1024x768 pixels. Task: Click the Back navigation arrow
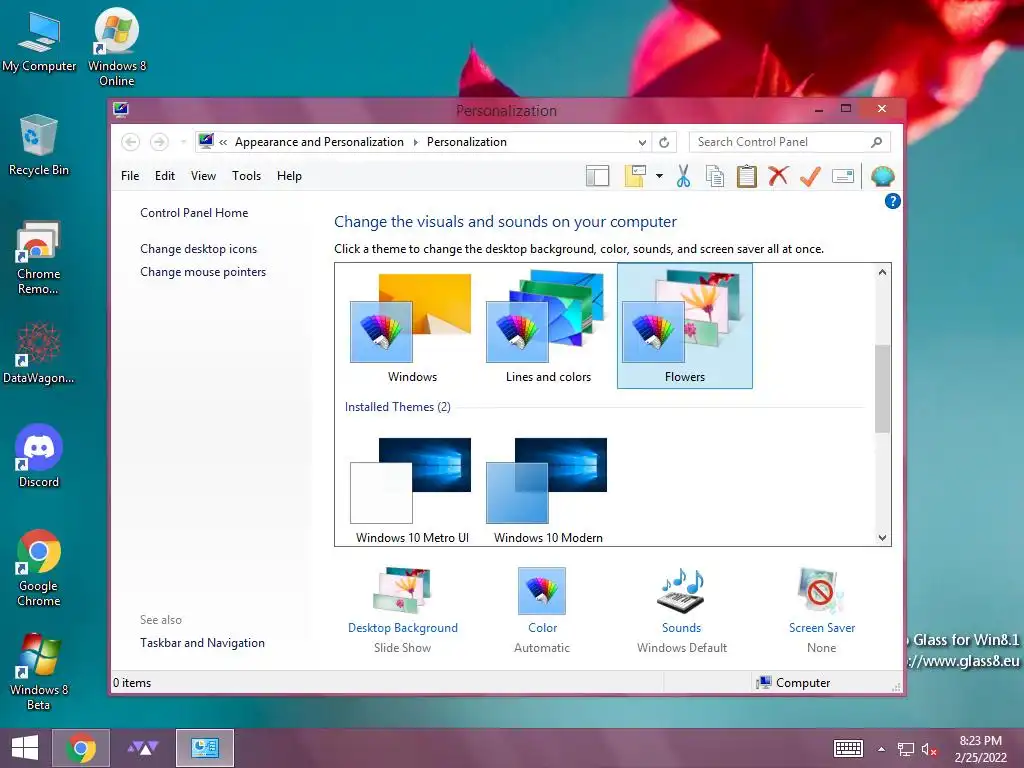click(131, 142)
